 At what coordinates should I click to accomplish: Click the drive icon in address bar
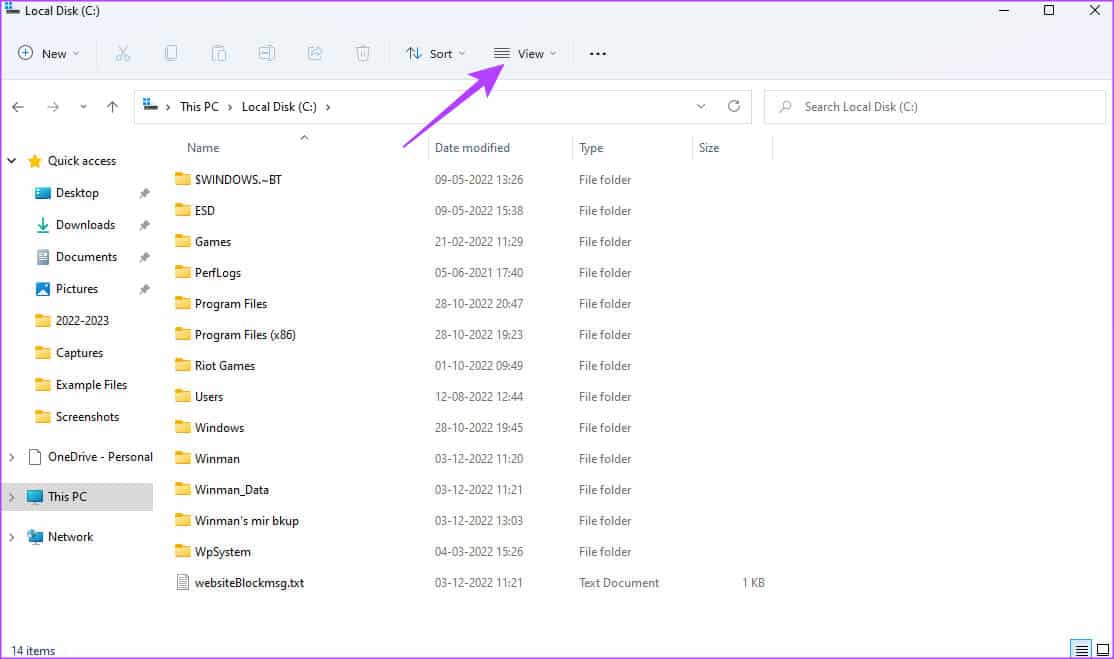point(150,105)
